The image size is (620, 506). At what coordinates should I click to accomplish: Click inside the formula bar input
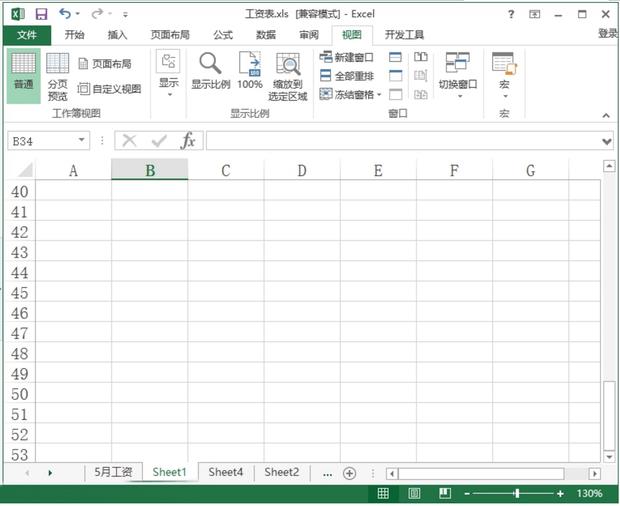400,141
